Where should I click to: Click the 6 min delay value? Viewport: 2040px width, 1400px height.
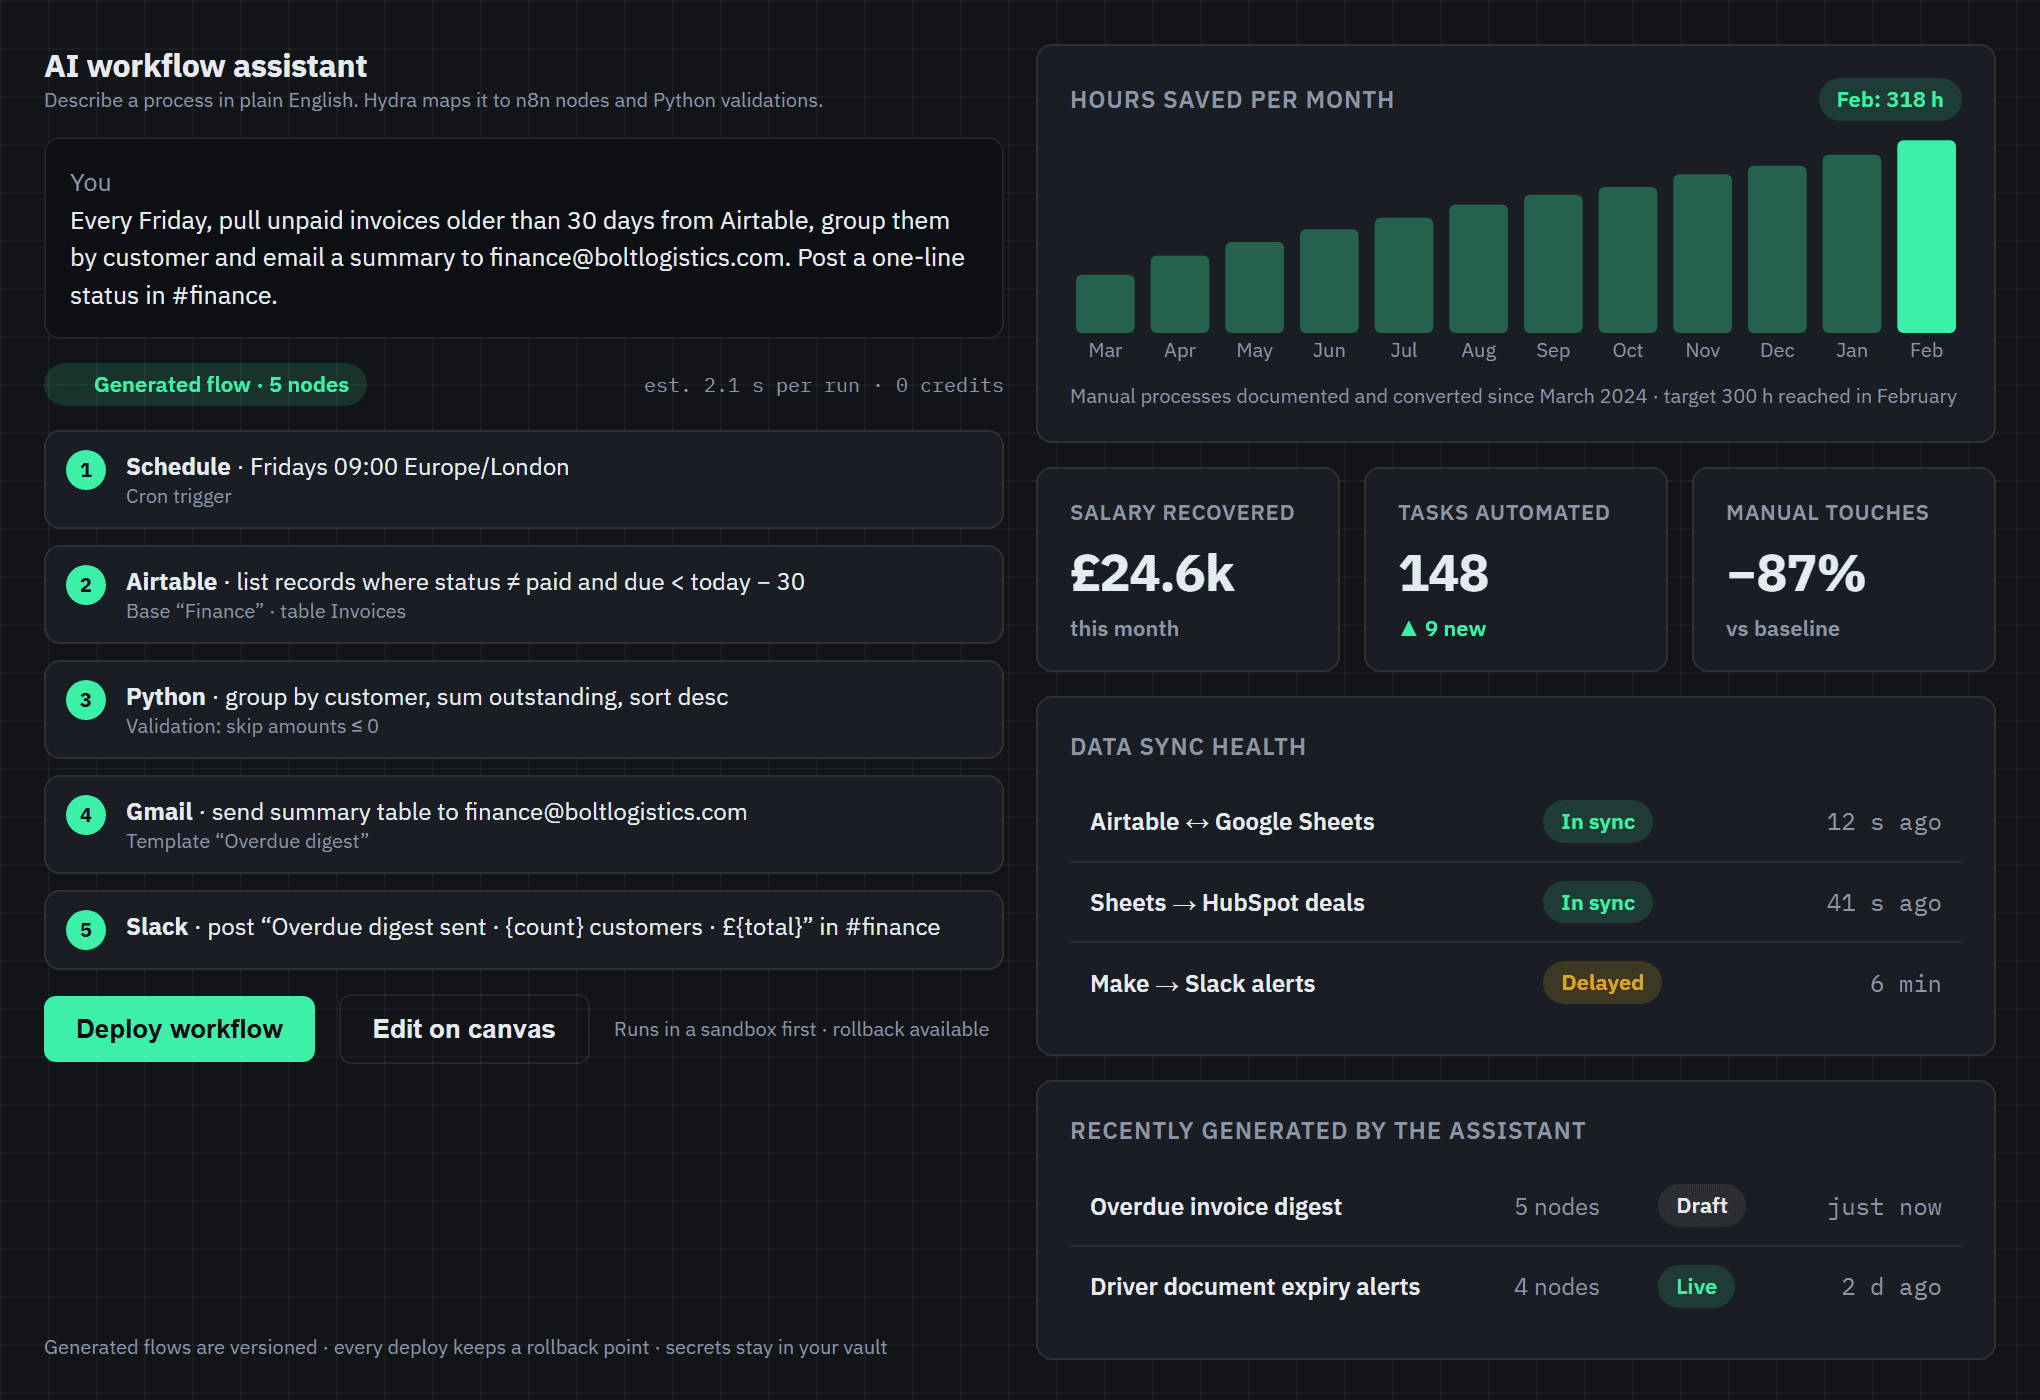point(1906,984)
